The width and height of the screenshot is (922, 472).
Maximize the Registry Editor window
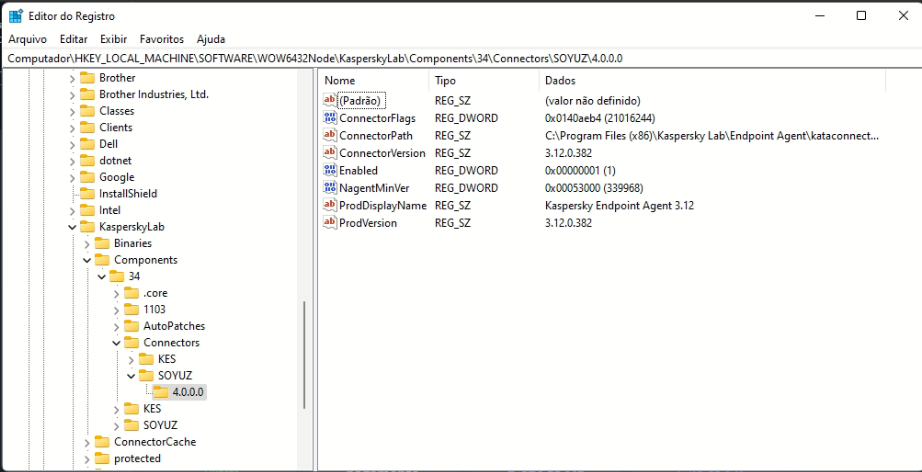pos(861,16)
